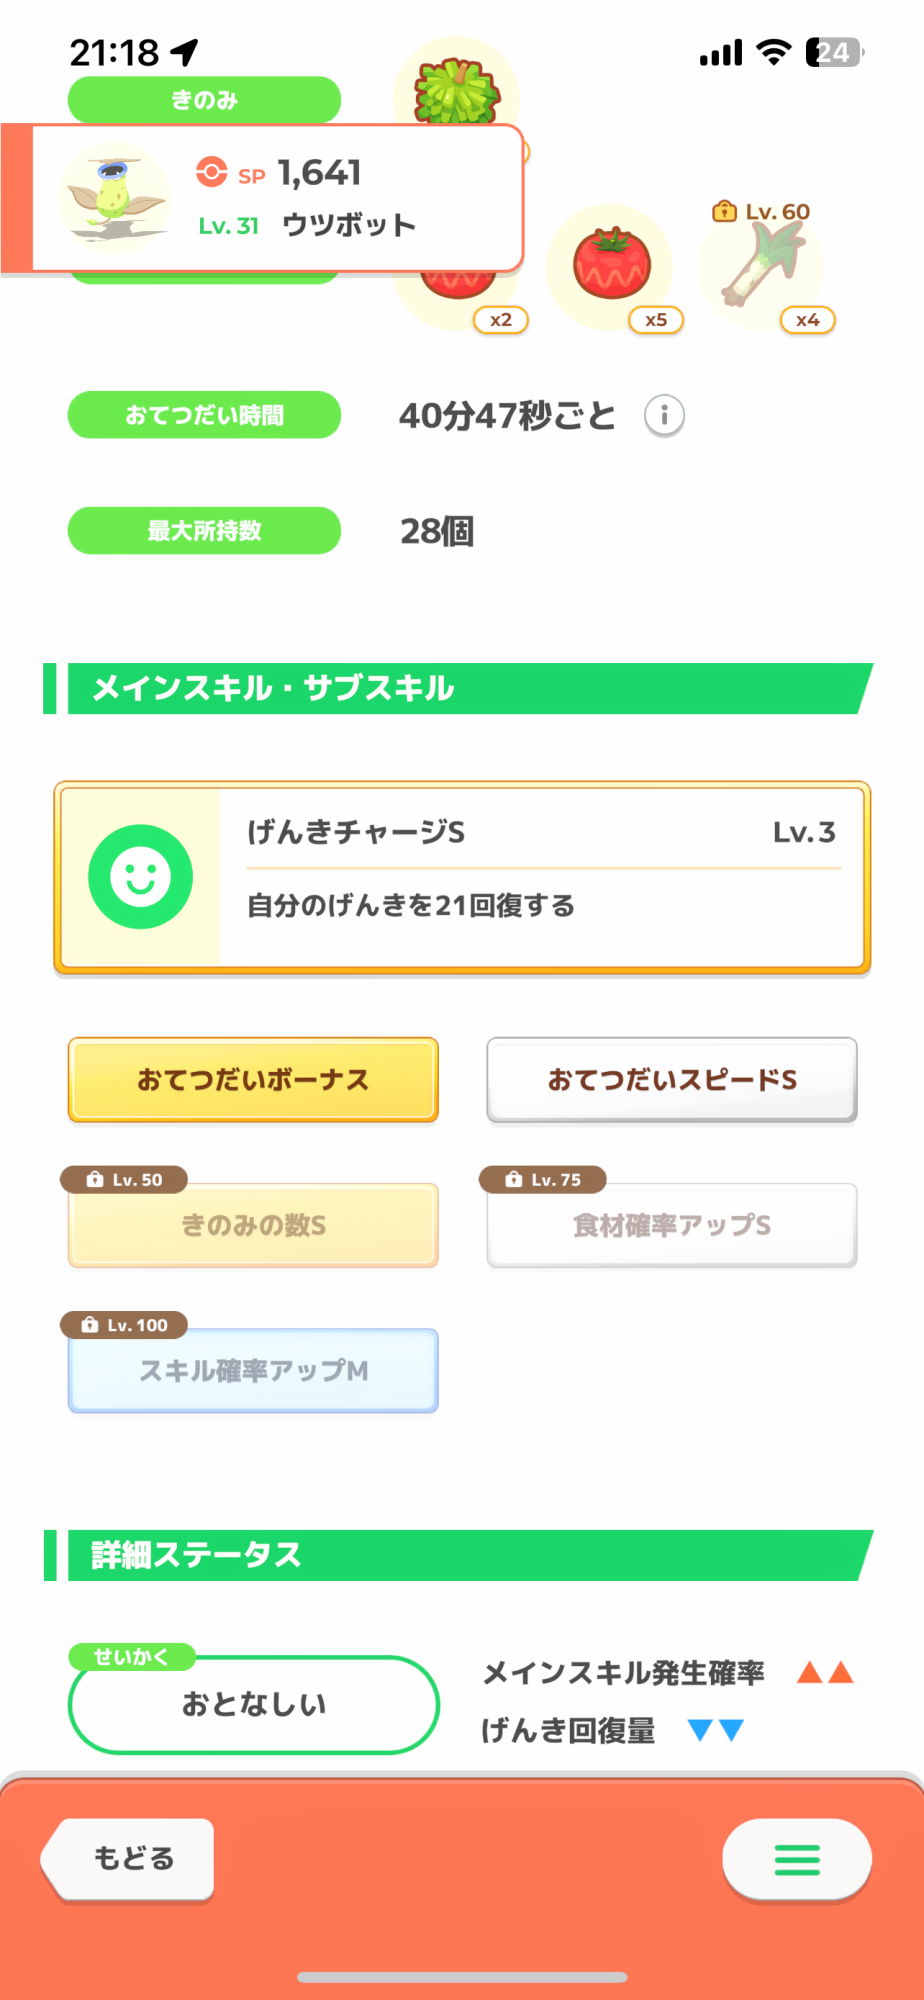Viewport: 924px width, 2000px height.
Task: Select the おてつだいボーナス sub skill
Action: click(x=253, y=1080)
